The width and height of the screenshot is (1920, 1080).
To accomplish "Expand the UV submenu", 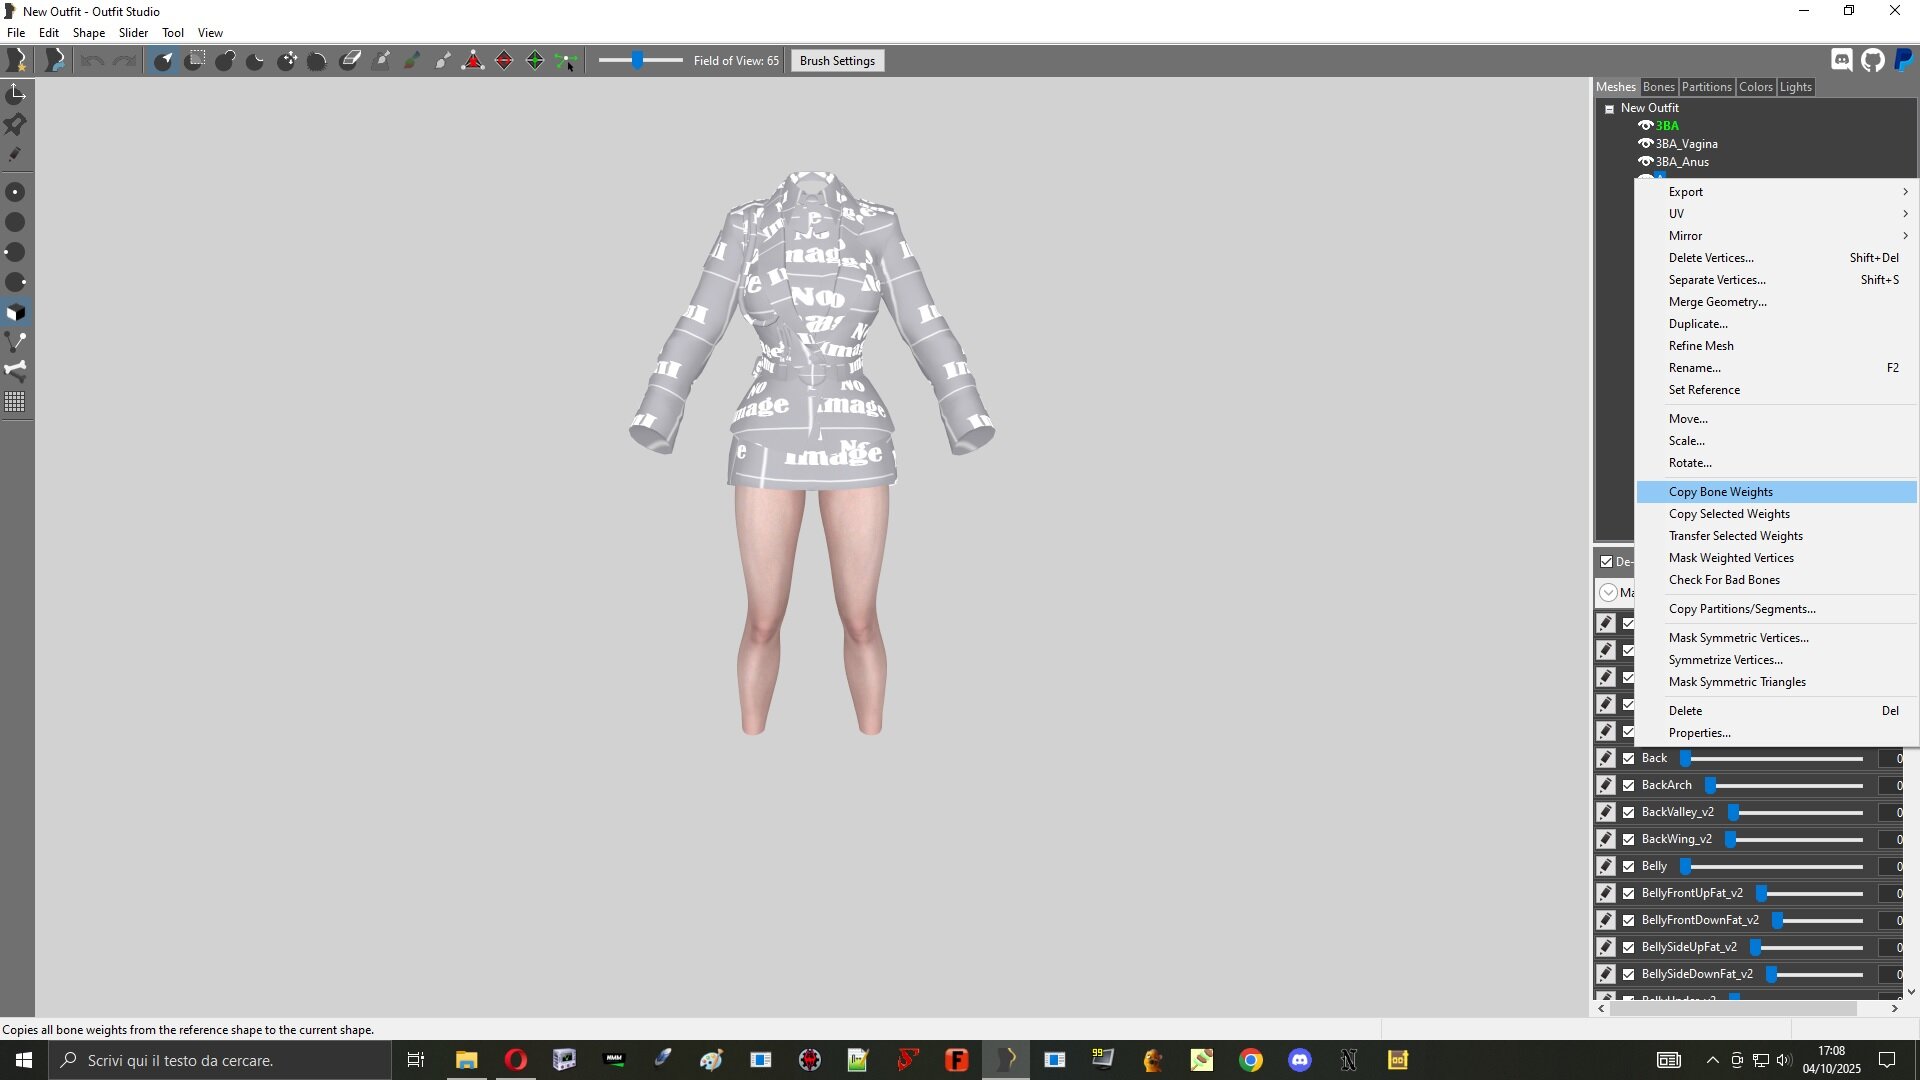I will (1777, 214).
